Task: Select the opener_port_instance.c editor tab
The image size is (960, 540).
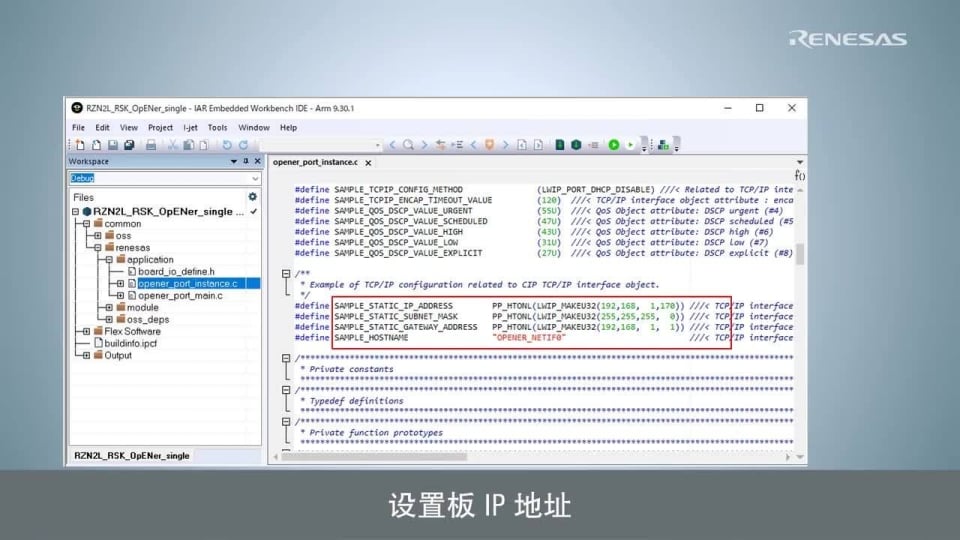Action: tap(315, 162)
